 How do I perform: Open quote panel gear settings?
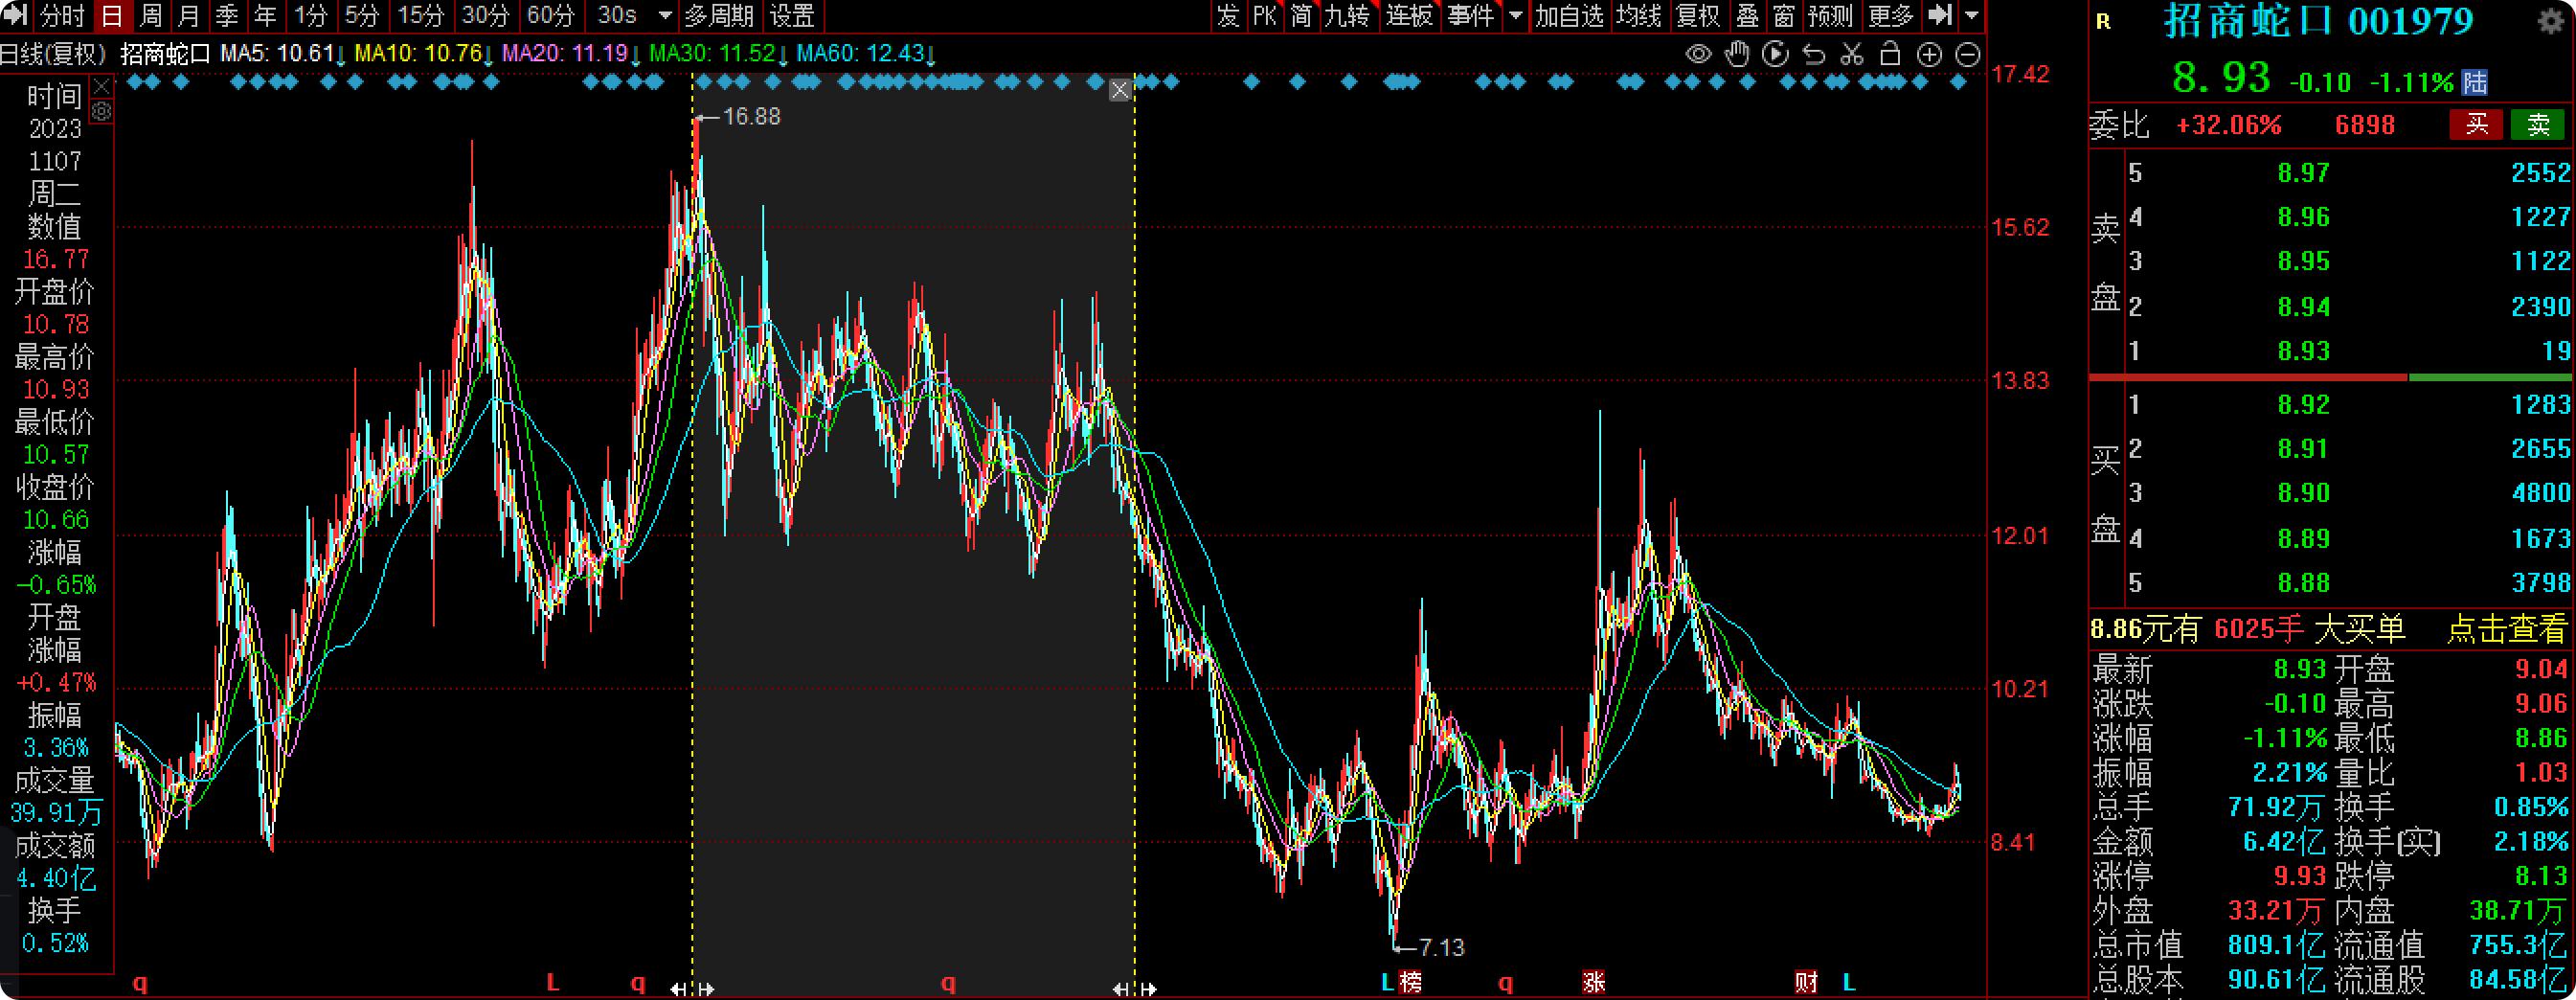click(x=2551, y=22)
